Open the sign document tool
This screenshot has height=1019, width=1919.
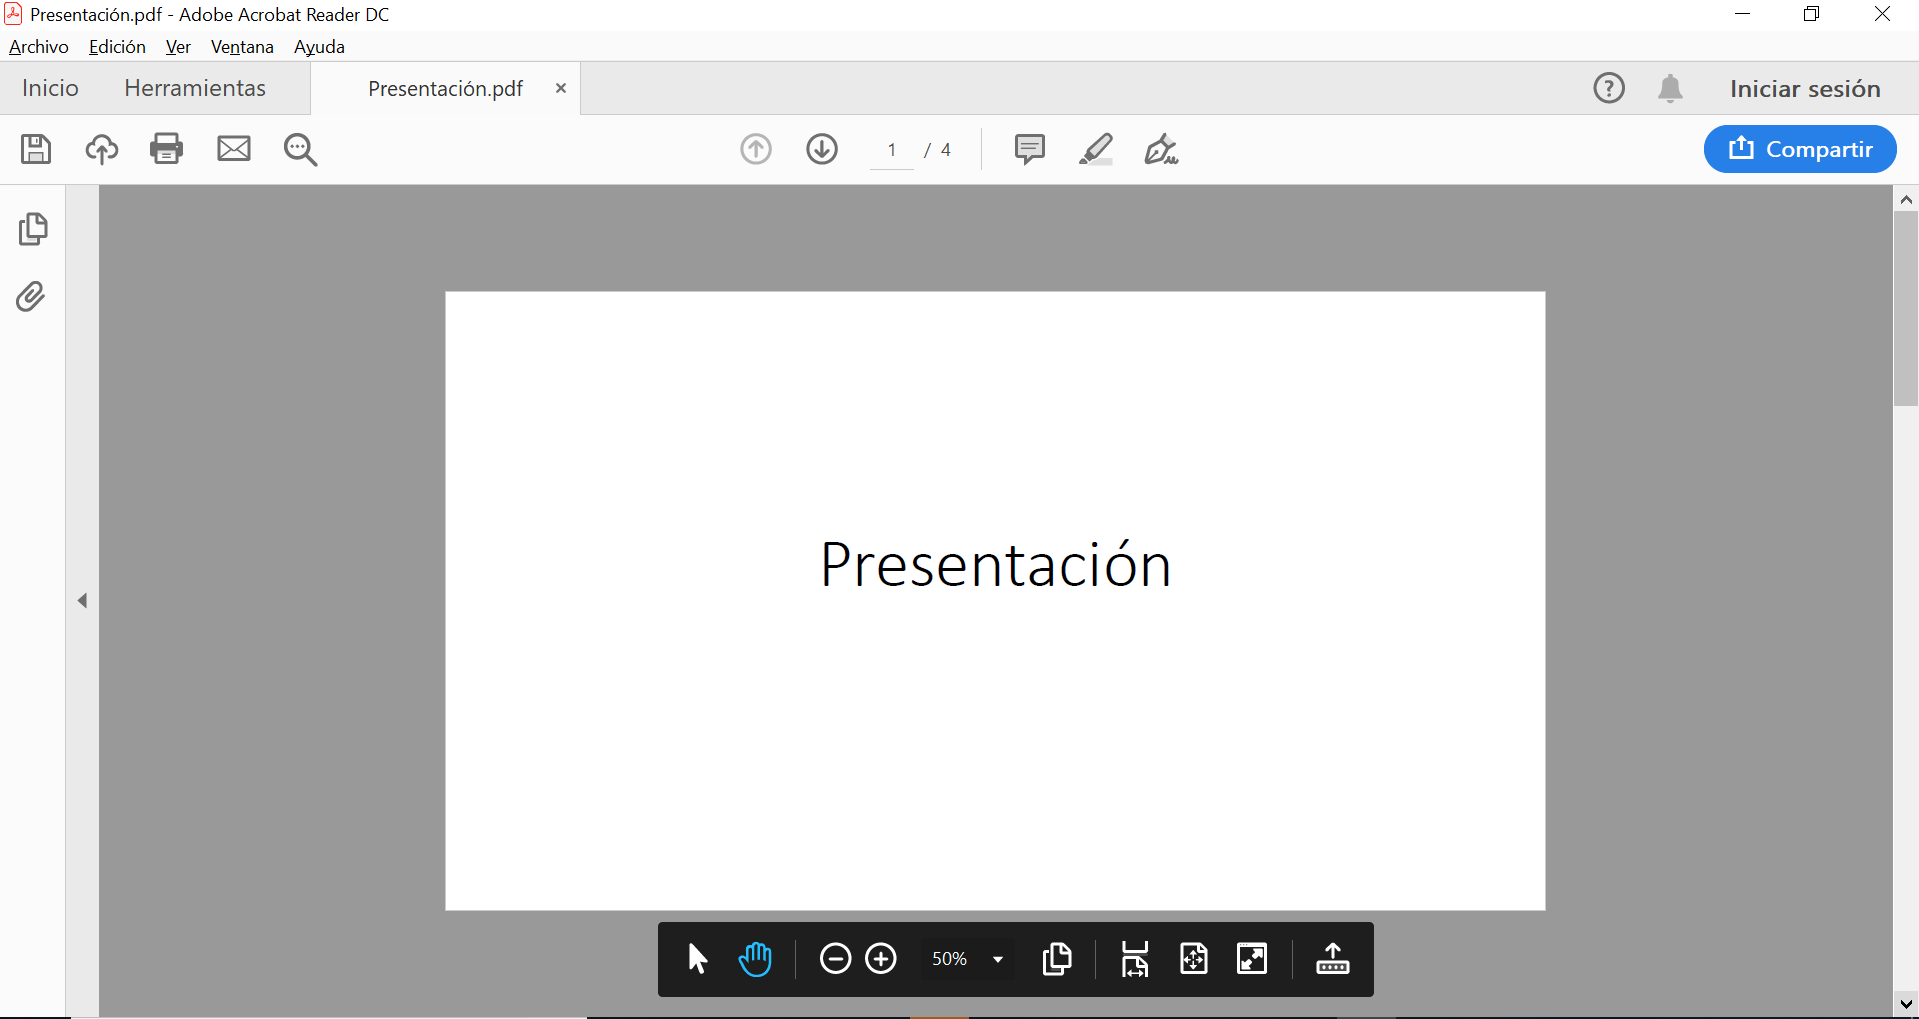pyautogui.click(x=1161, y=149)
